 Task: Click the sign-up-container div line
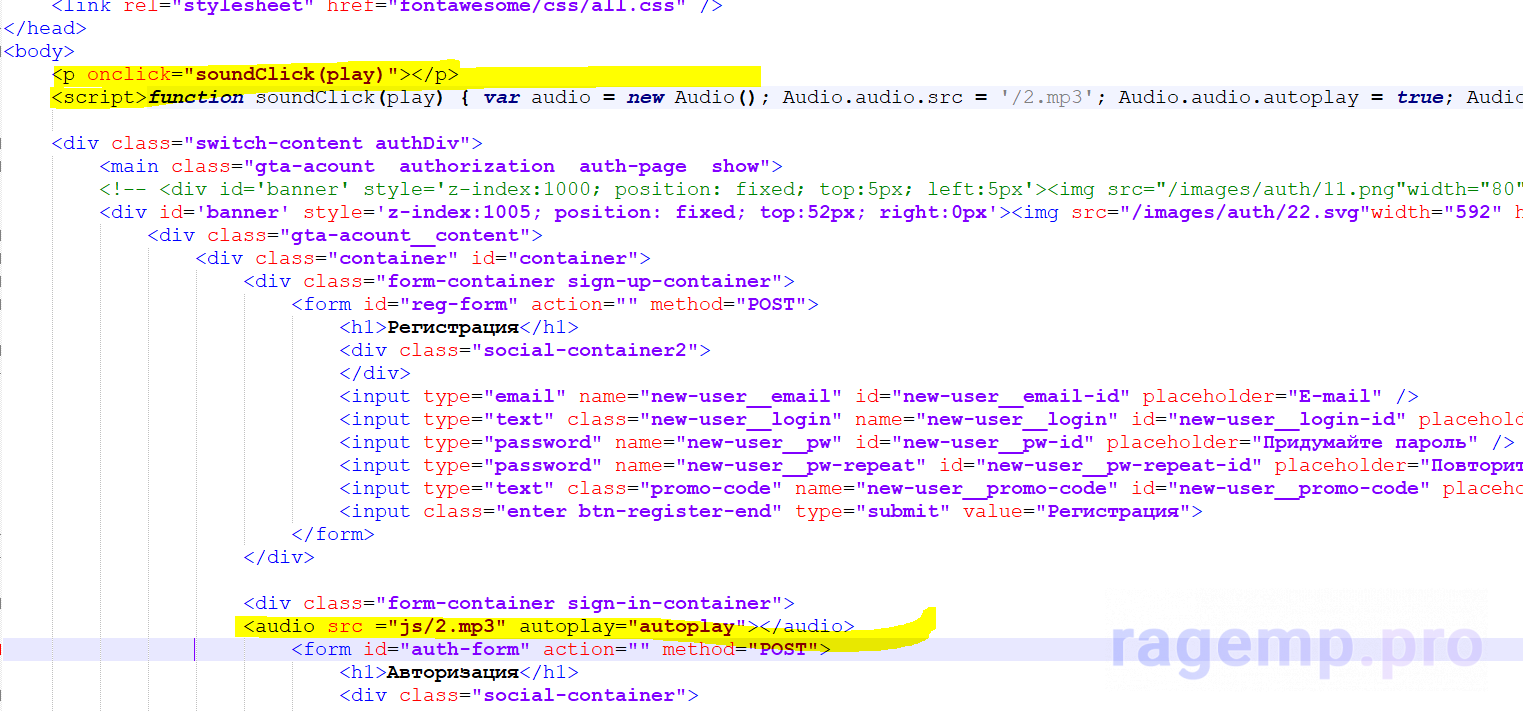coord(518,281)
